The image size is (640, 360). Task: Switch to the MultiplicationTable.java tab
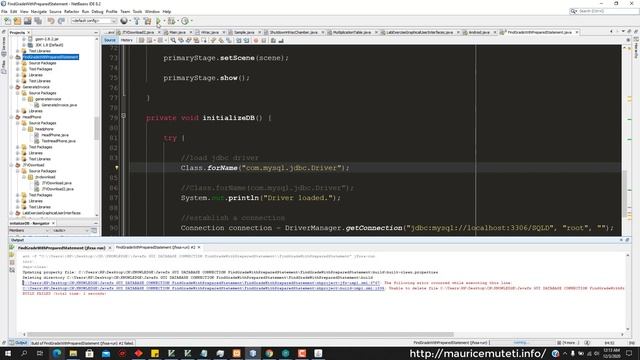(352, 32)
